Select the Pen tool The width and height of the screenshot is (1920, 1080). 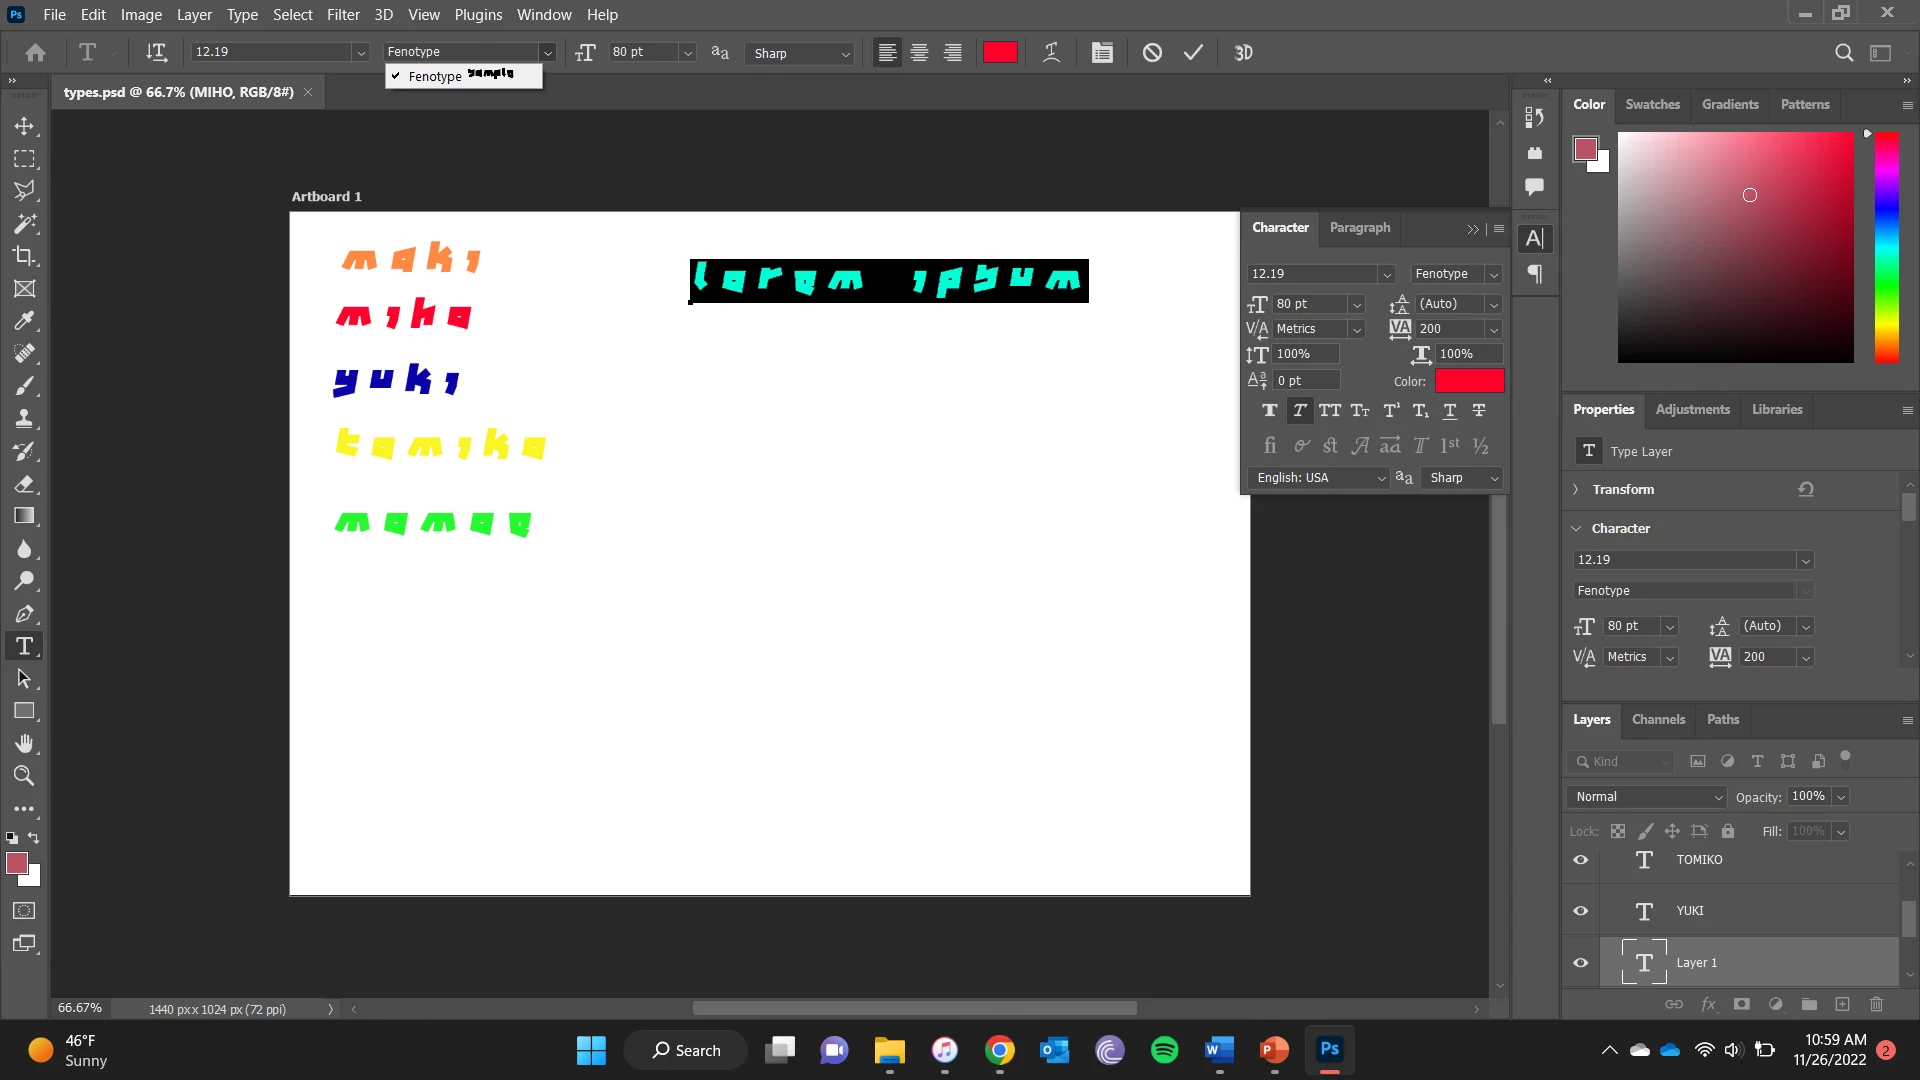point(24,614)
